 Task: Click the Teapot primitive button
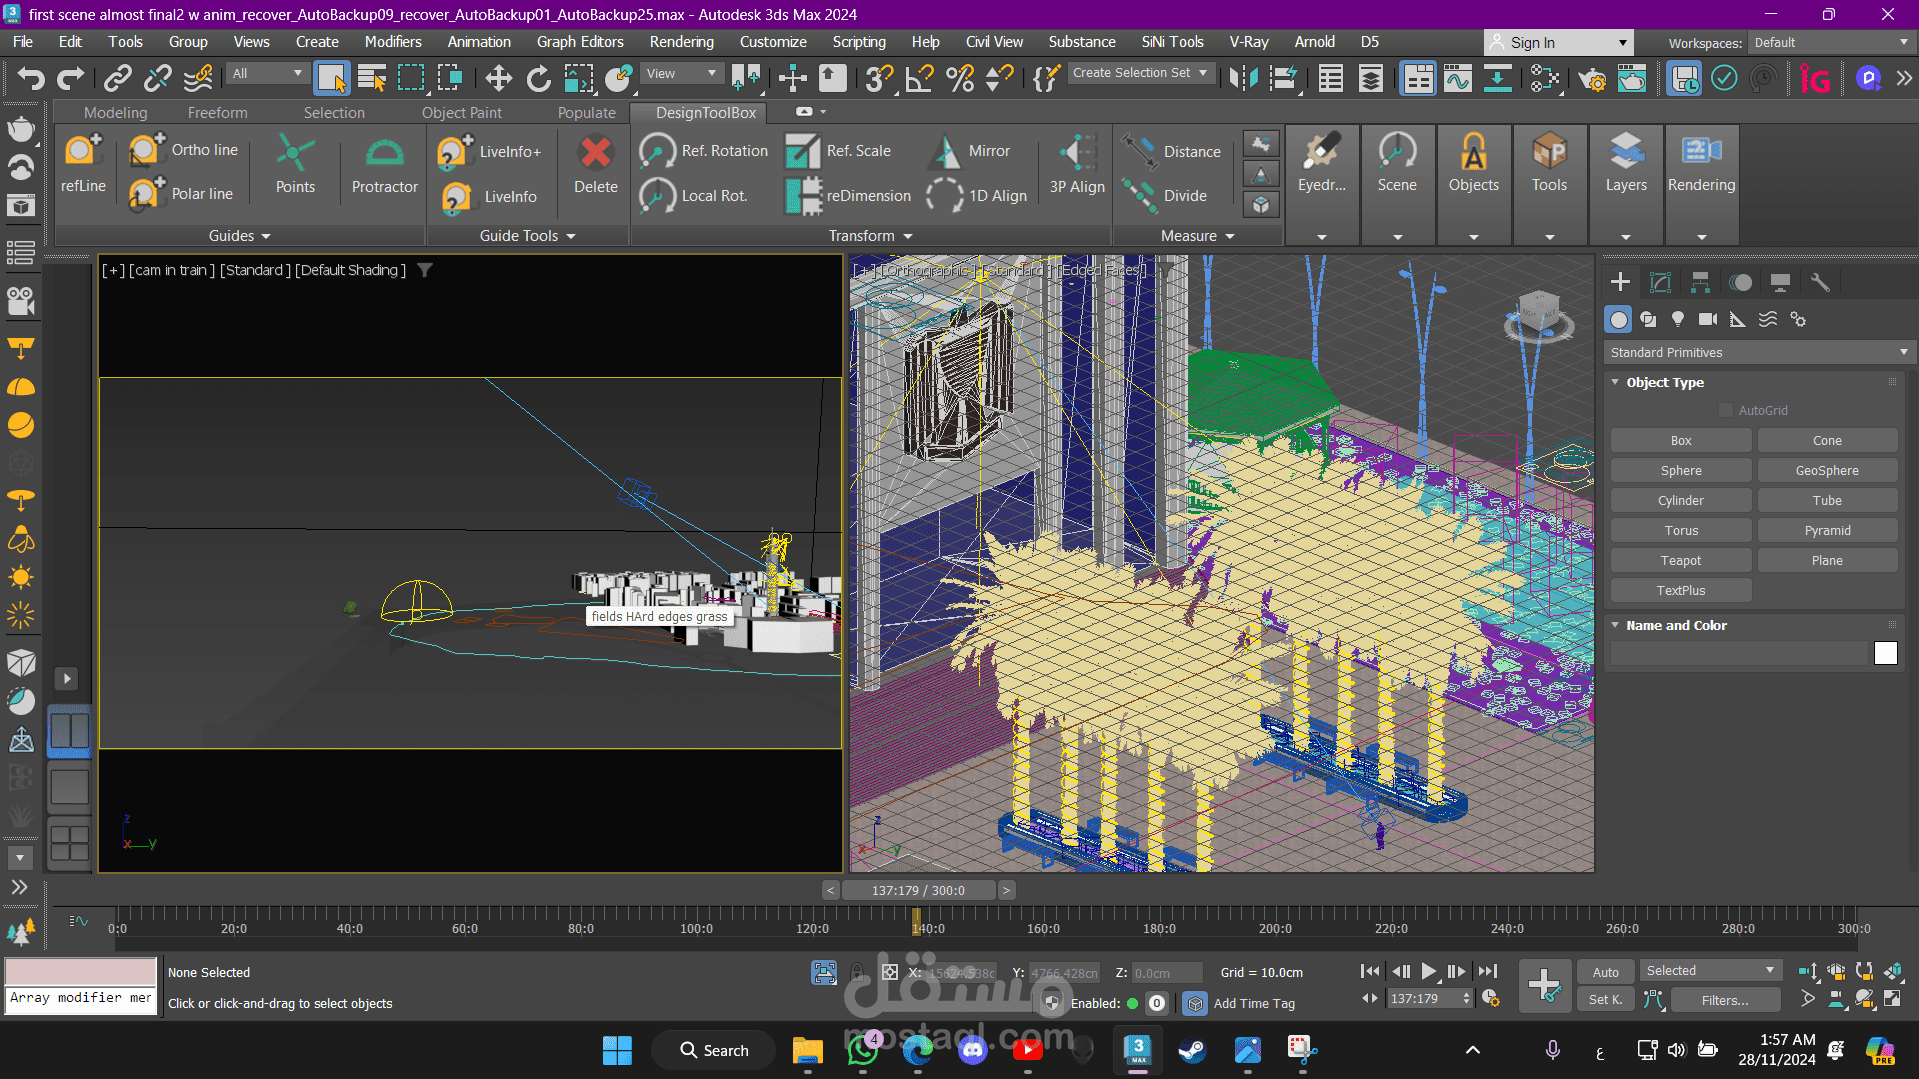point(1680,561)
